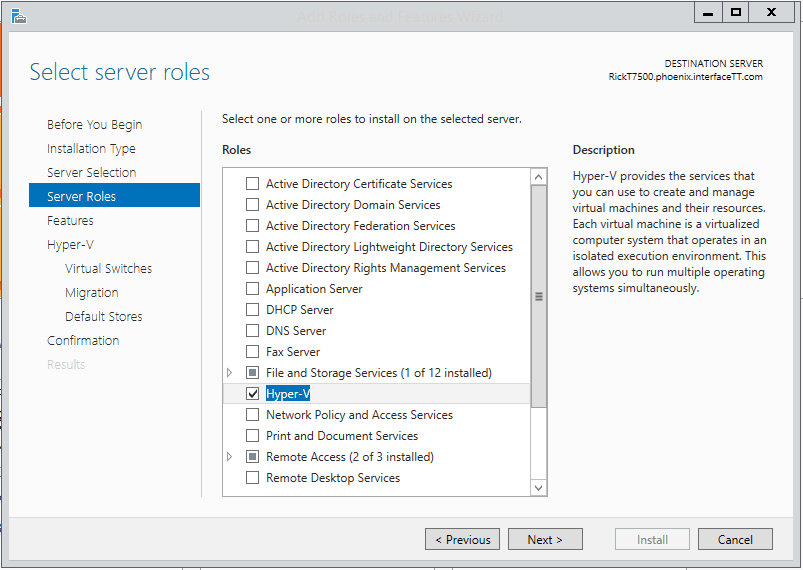Jump to the Confirmation step

click(x=83, y=341)
